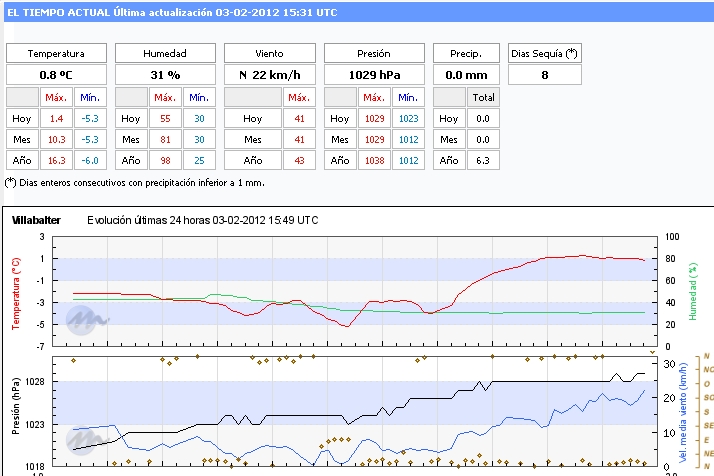
Task: Click the Villabalter chart title
Action: (41, 220)
